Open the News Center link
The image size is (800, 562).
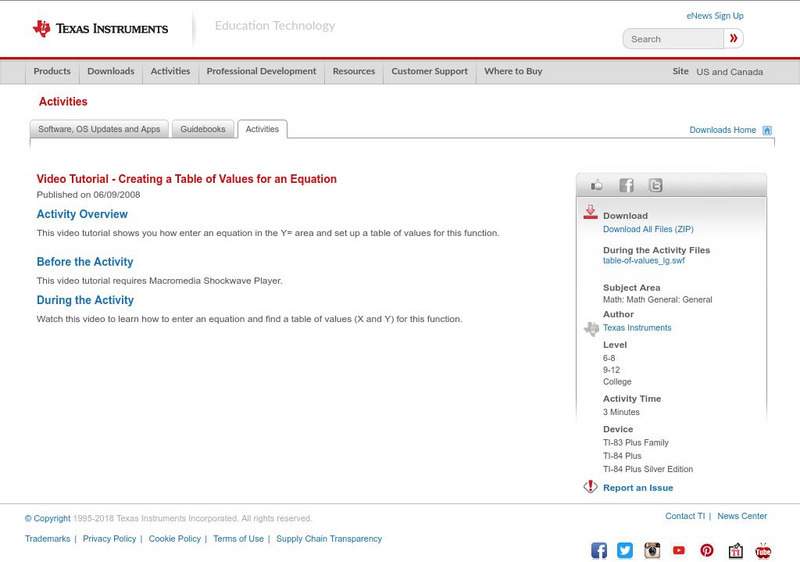[x=742, y=516]
